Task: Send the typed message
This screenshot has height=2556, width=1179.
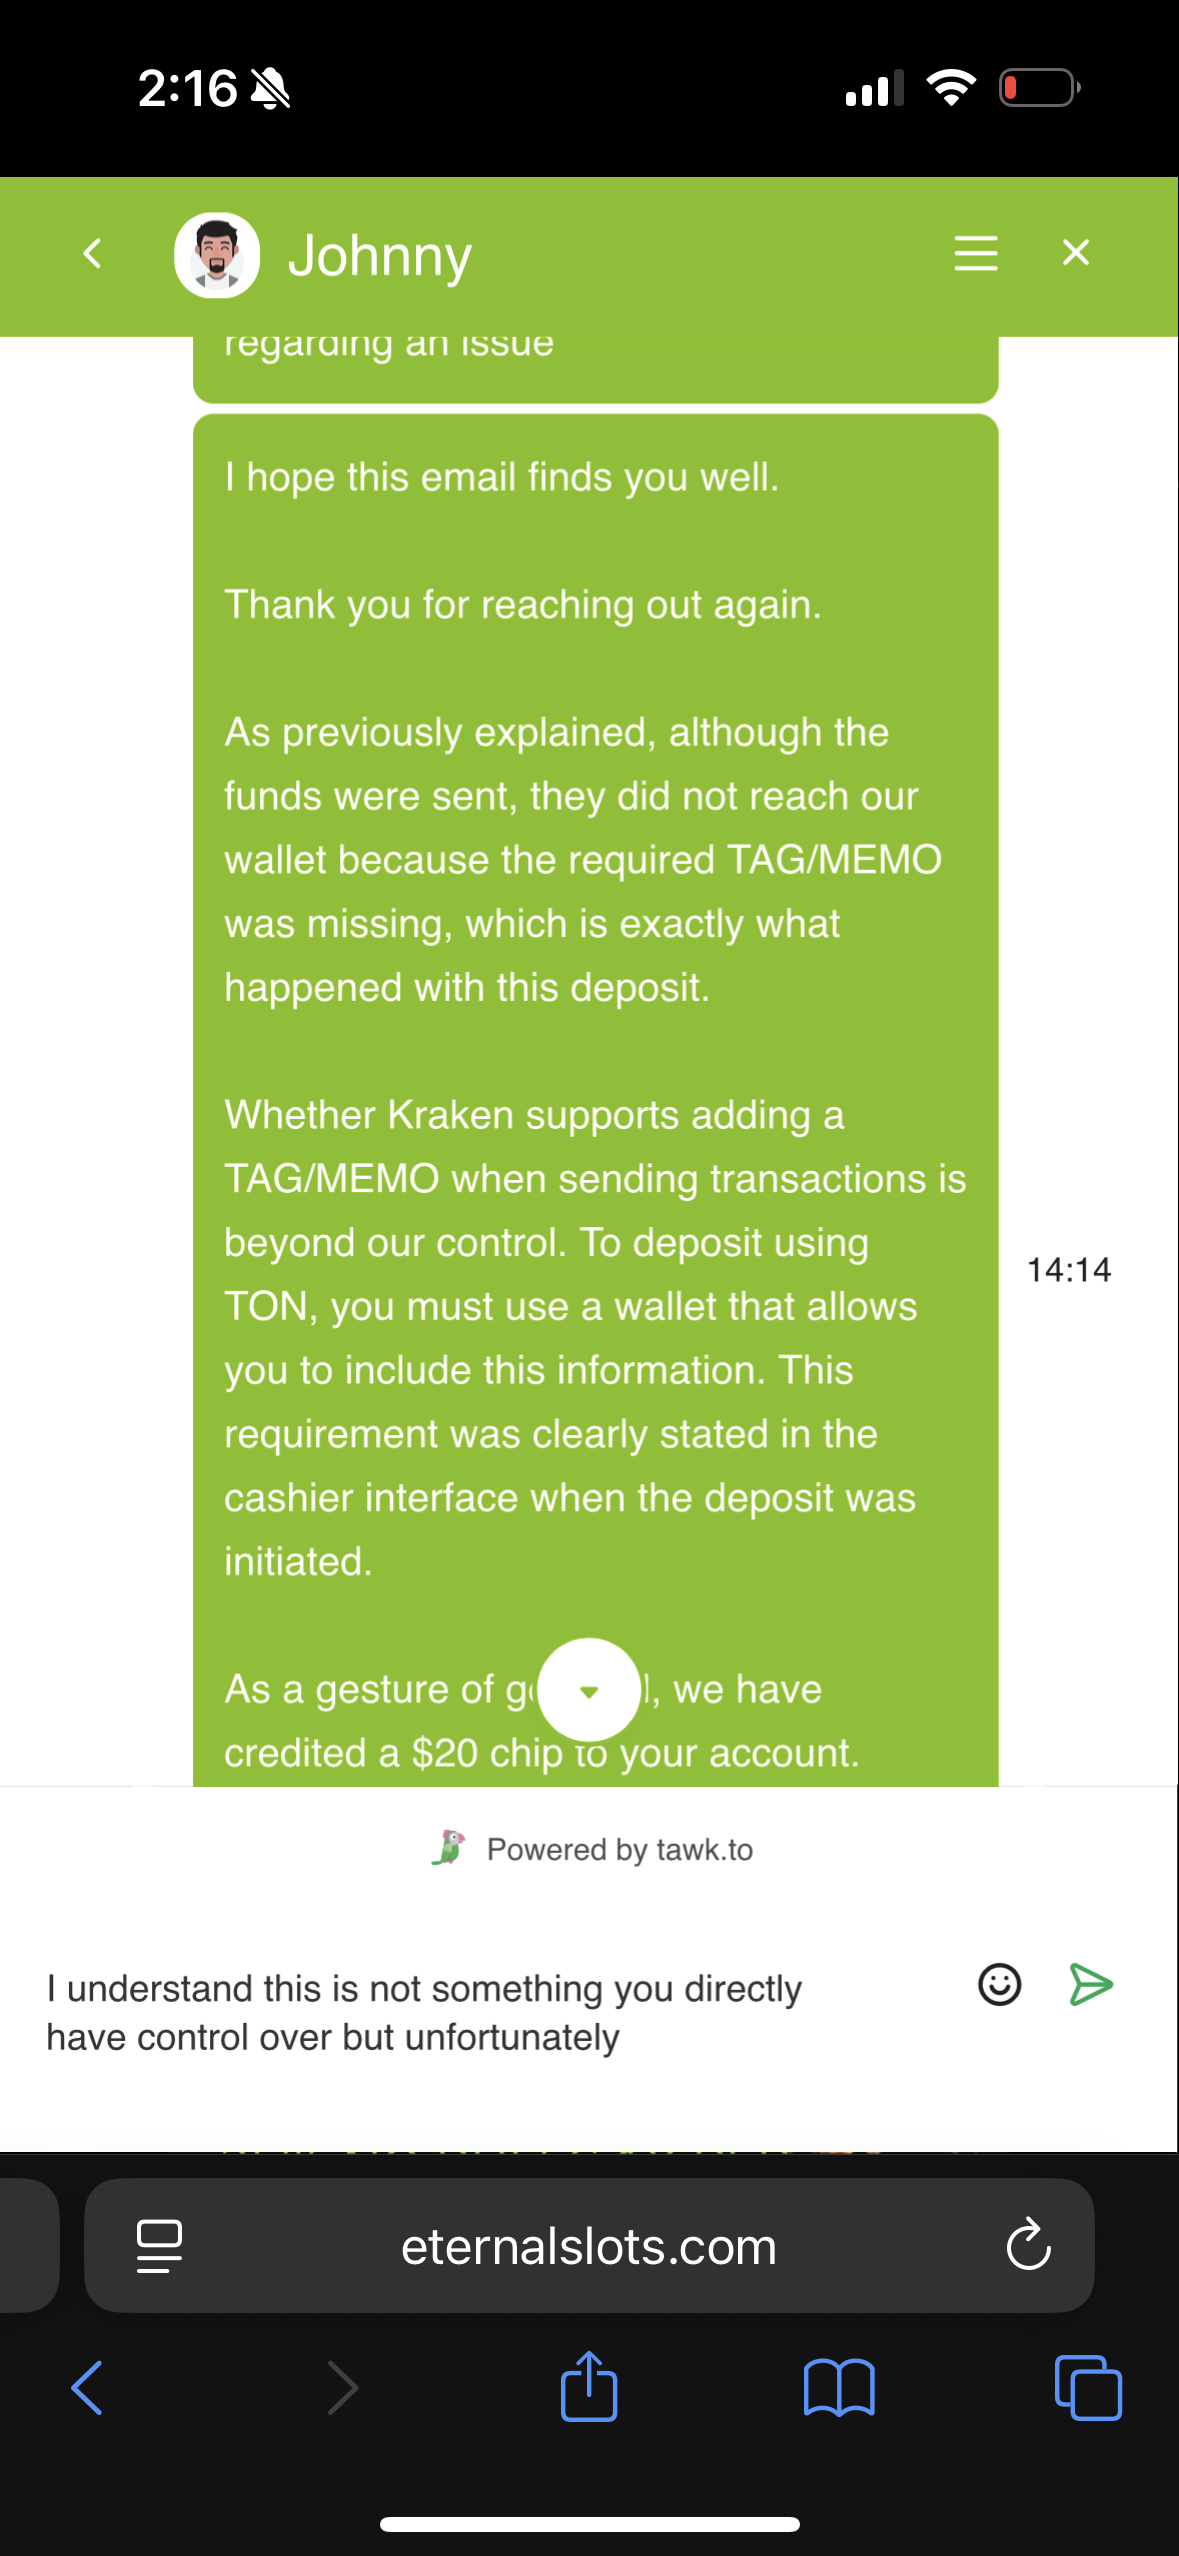Action: click(1091, 1984)
